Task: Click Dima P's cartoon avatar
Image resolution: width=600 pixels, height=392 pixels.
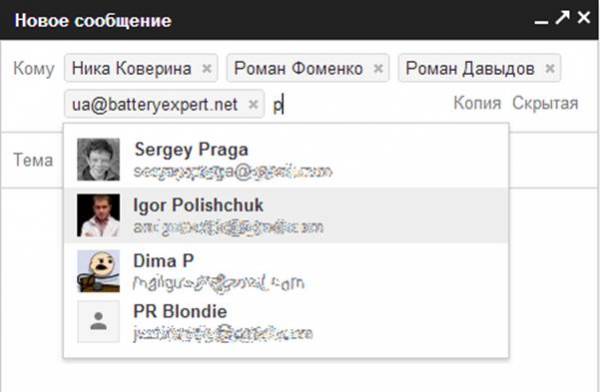Action: [98, 271]
